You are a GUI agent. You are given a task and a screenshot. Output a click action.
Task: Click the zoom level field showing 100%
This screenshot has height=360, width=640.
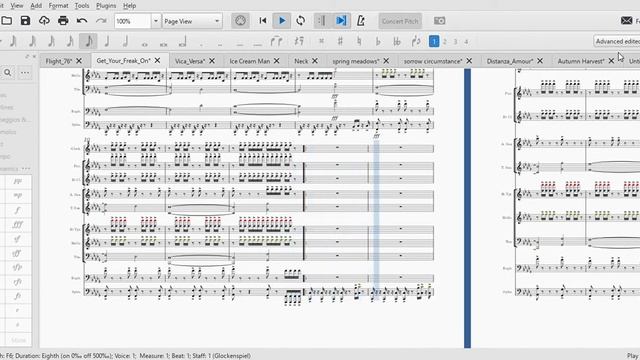[x=133, y=21]
